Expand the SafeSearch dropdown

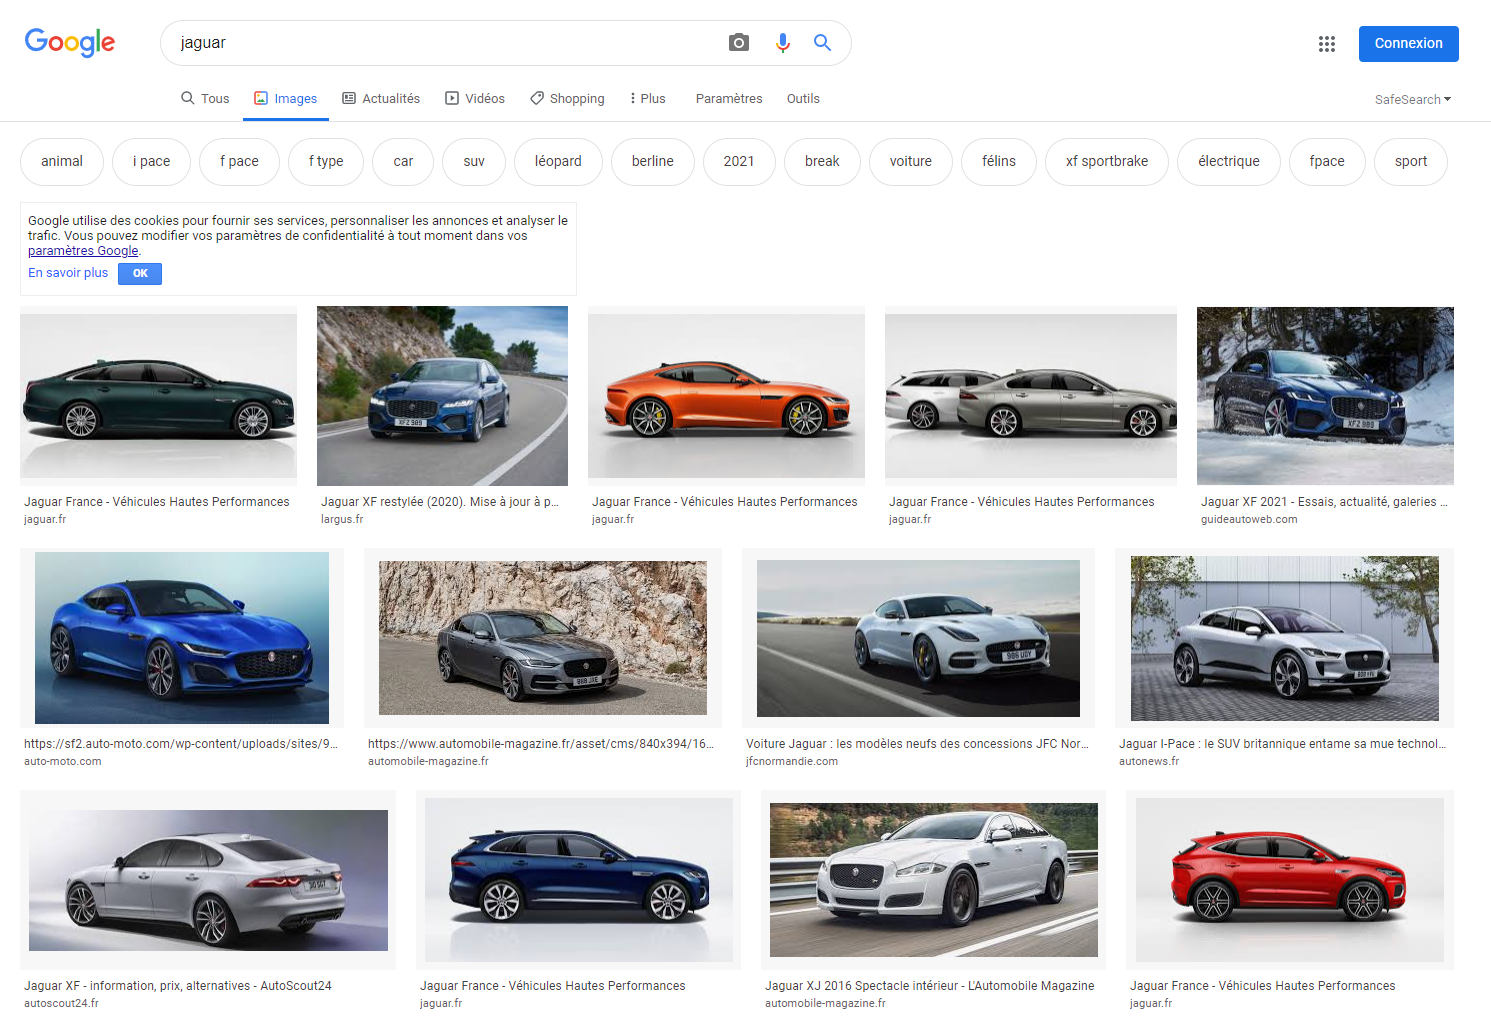tap(1413, 100)
